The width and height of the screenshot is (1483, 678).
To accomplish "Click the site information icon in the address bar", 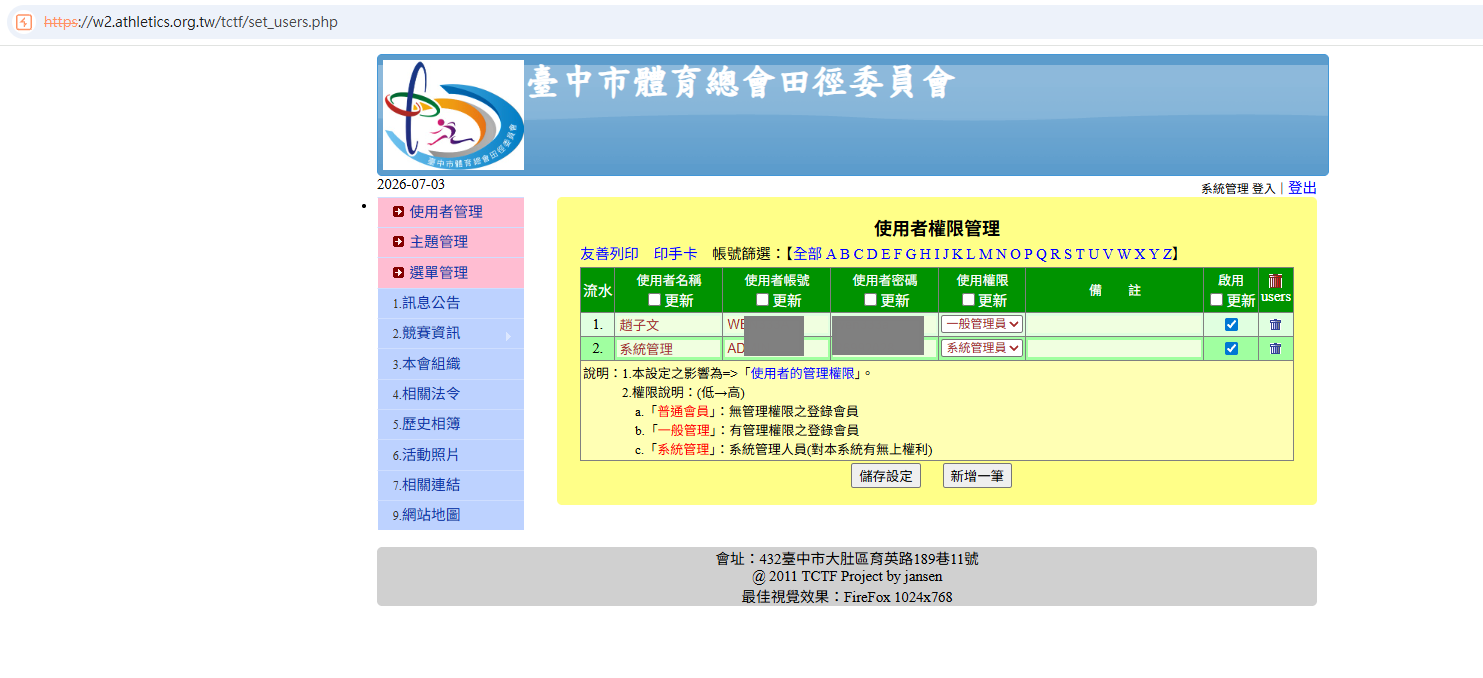I will coord(24,22).
